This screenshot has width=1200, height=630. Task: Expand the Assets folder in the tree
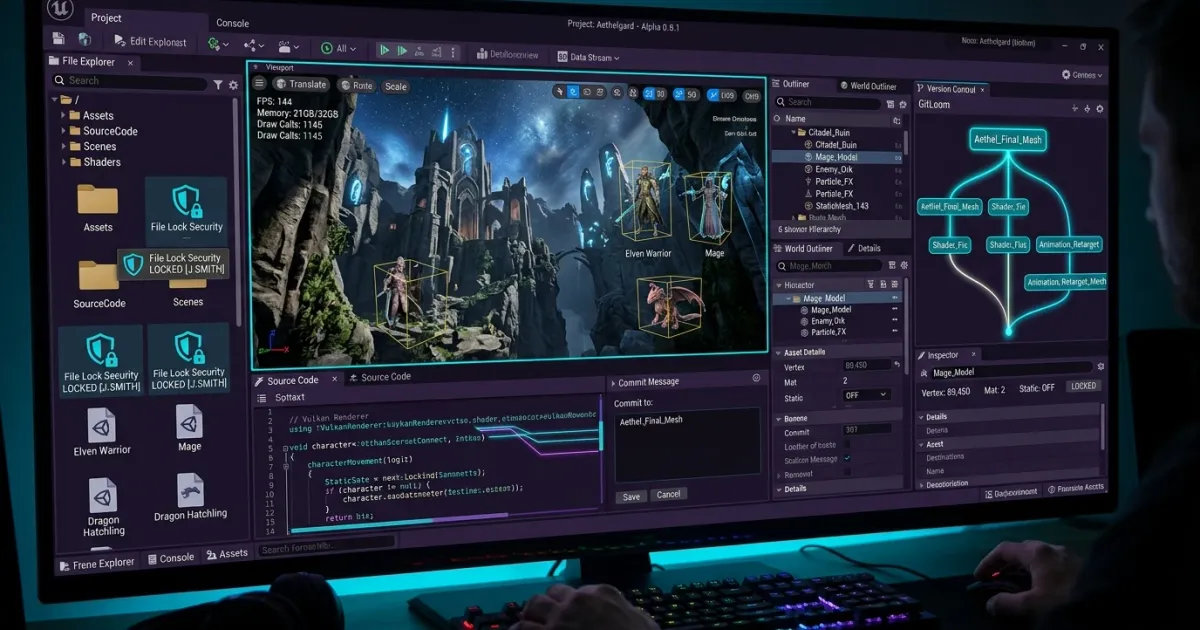(x=64, y=116)
